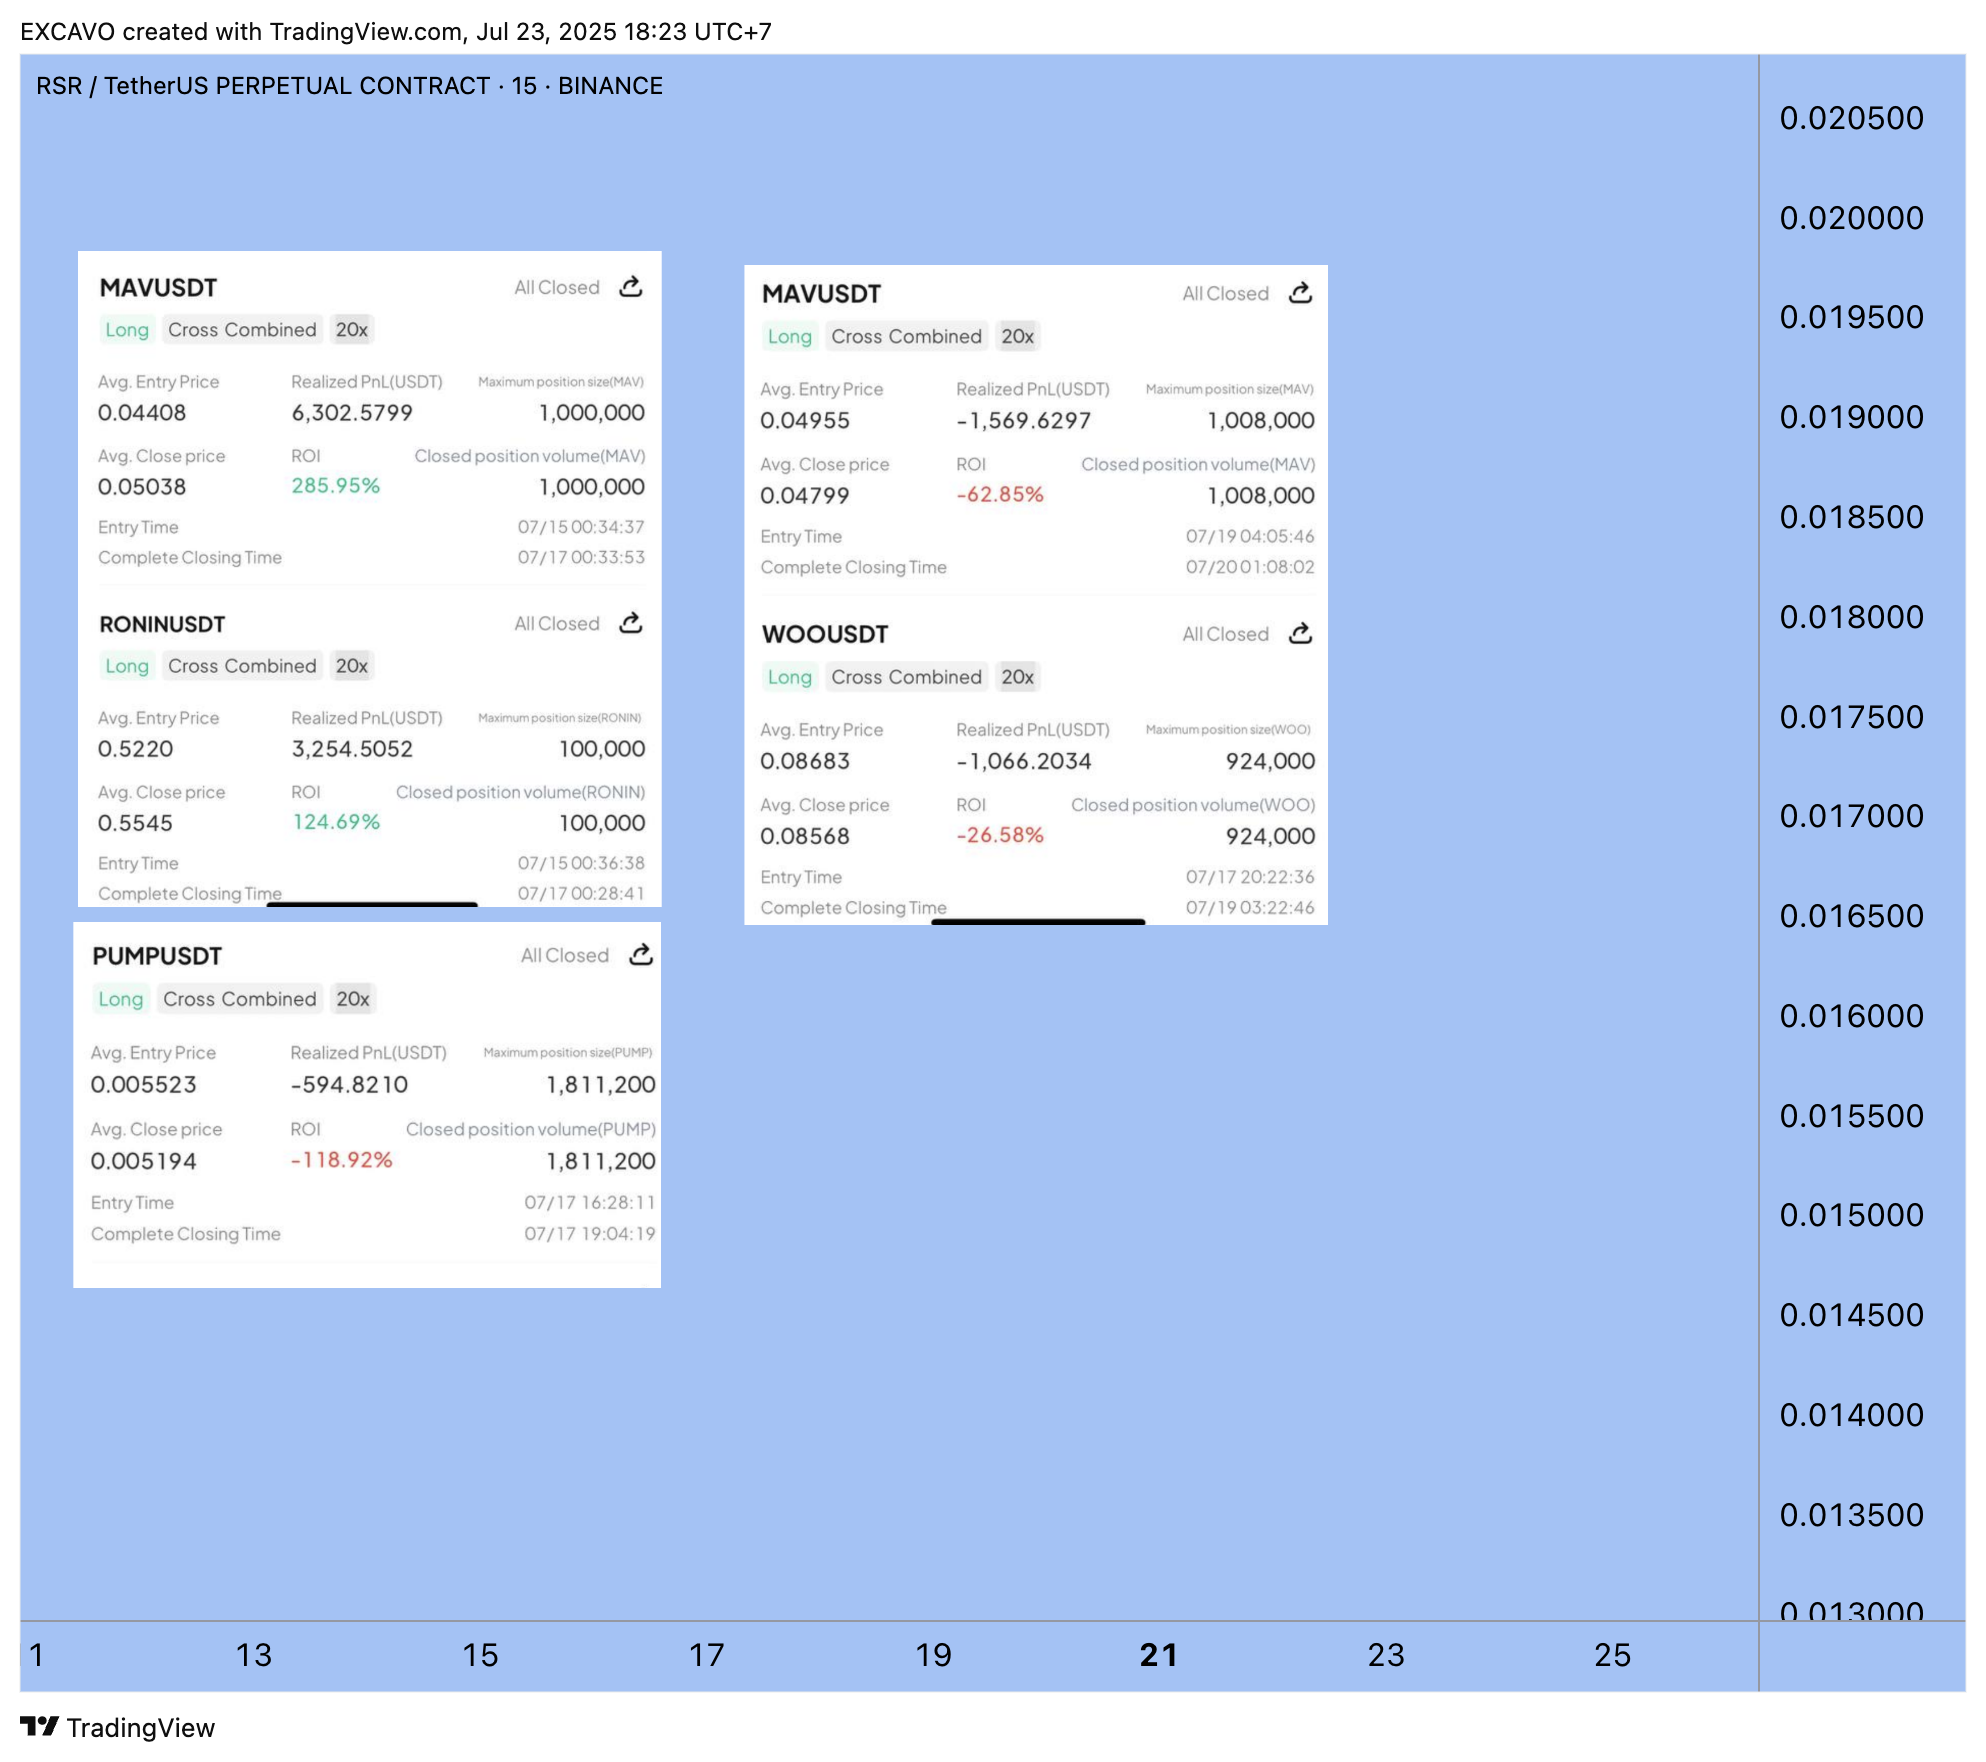Click date label 25 on time axis
This screenshot has width=1986, height=1762.
coord(1613,1655)
